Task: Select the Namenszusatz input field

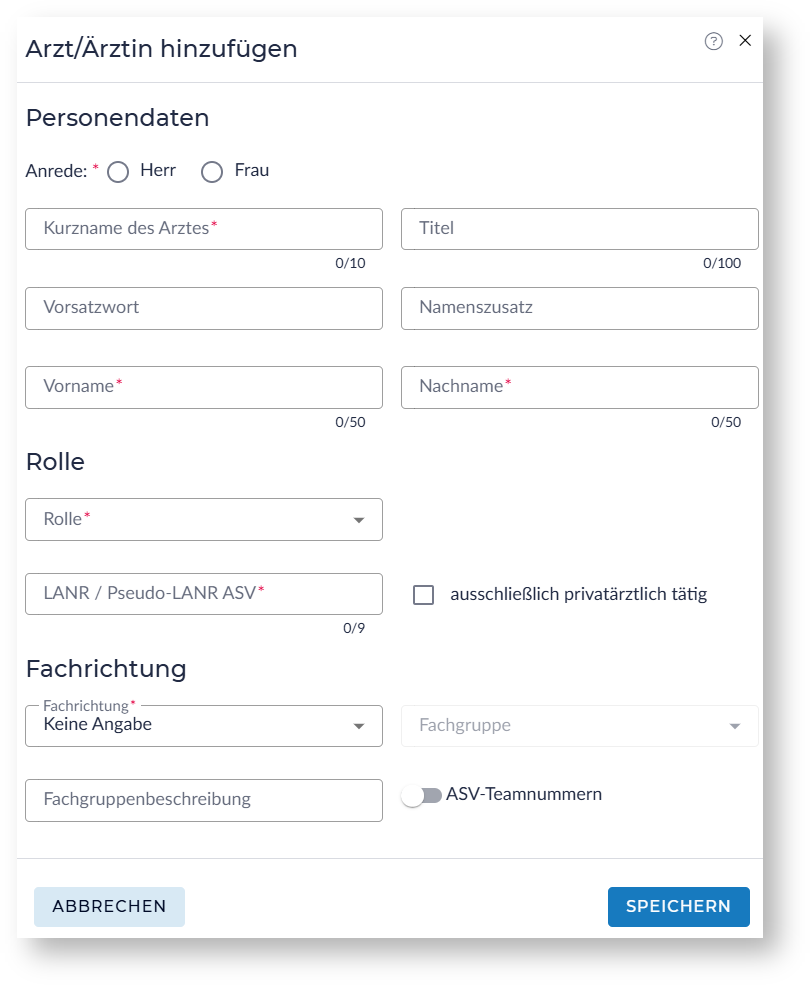Action: coord(579,308)
